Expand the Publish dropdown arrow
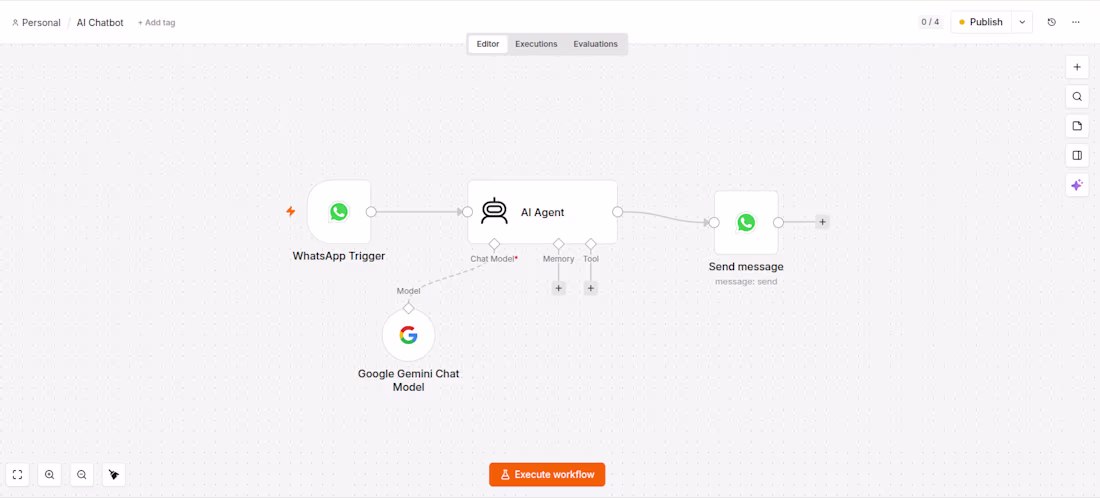The image size is (1100, 498). [x=1022, y=22]
